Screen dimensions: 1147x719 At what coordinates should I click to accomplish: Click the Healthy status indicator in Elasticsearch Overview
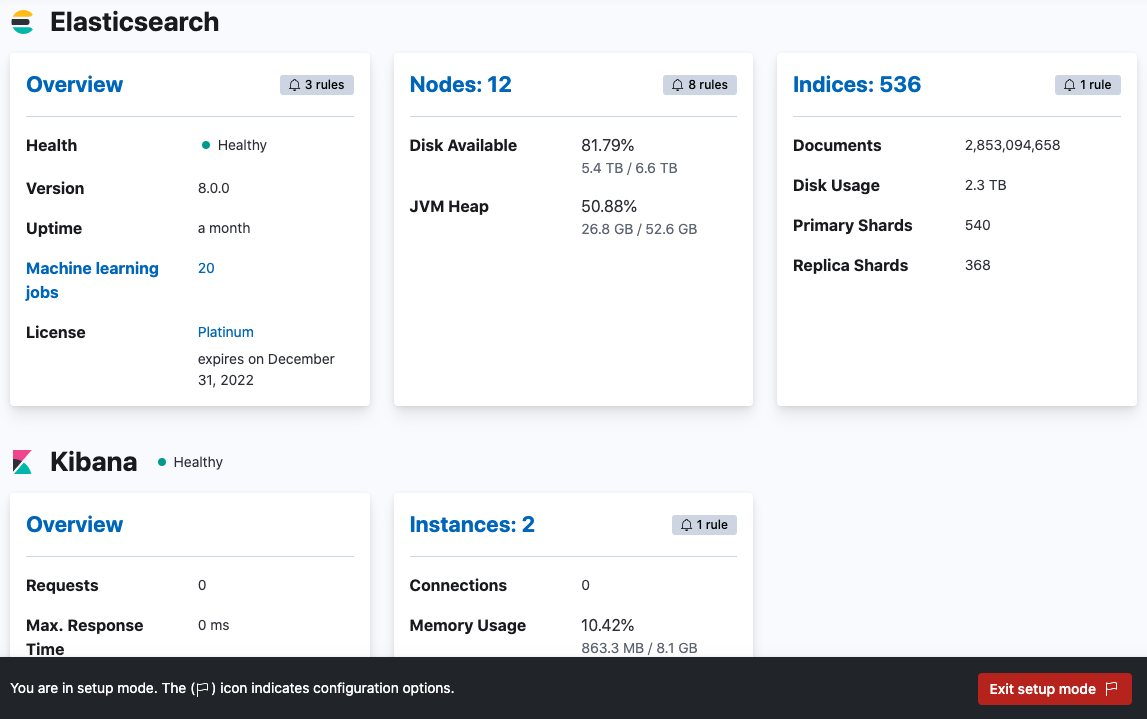click(232, 145)
